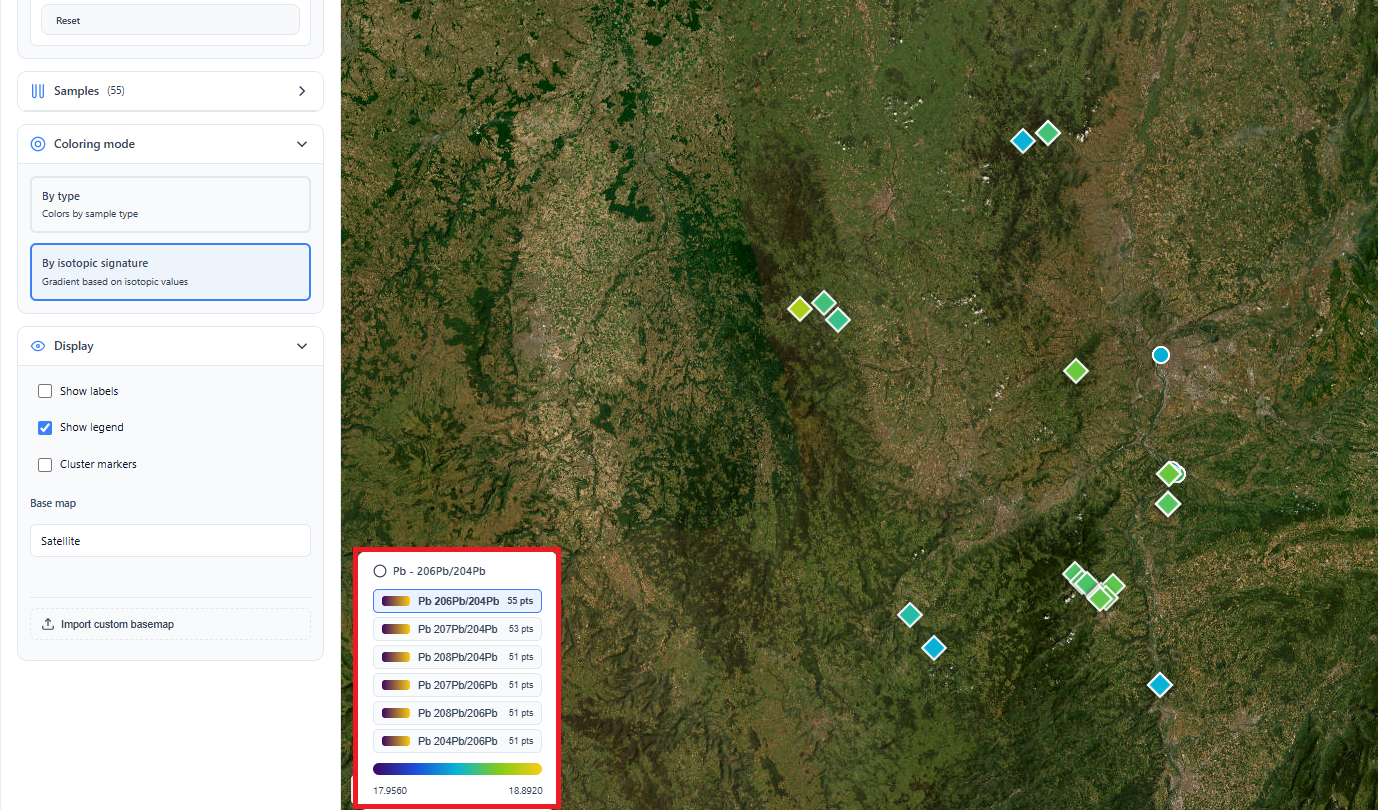The height and width of the screenshot is (810, 1378).
Task: Enable the Cluster markers checkbox
Action: point(45,465)
